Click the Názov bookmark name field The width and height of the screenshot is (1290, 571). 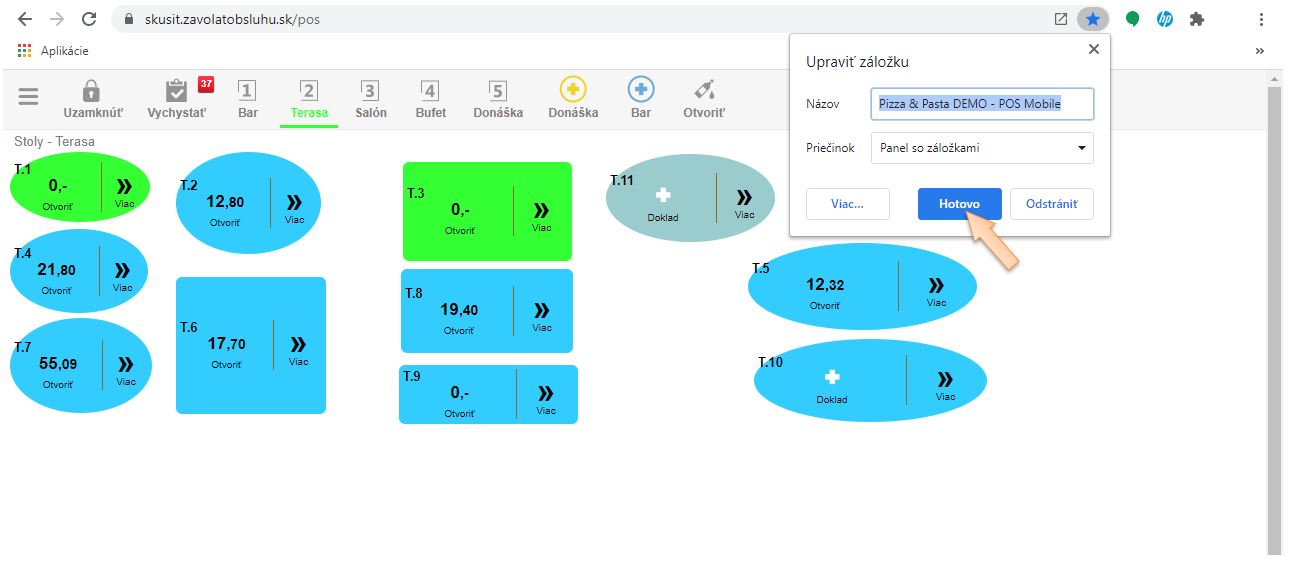(982, 104)
